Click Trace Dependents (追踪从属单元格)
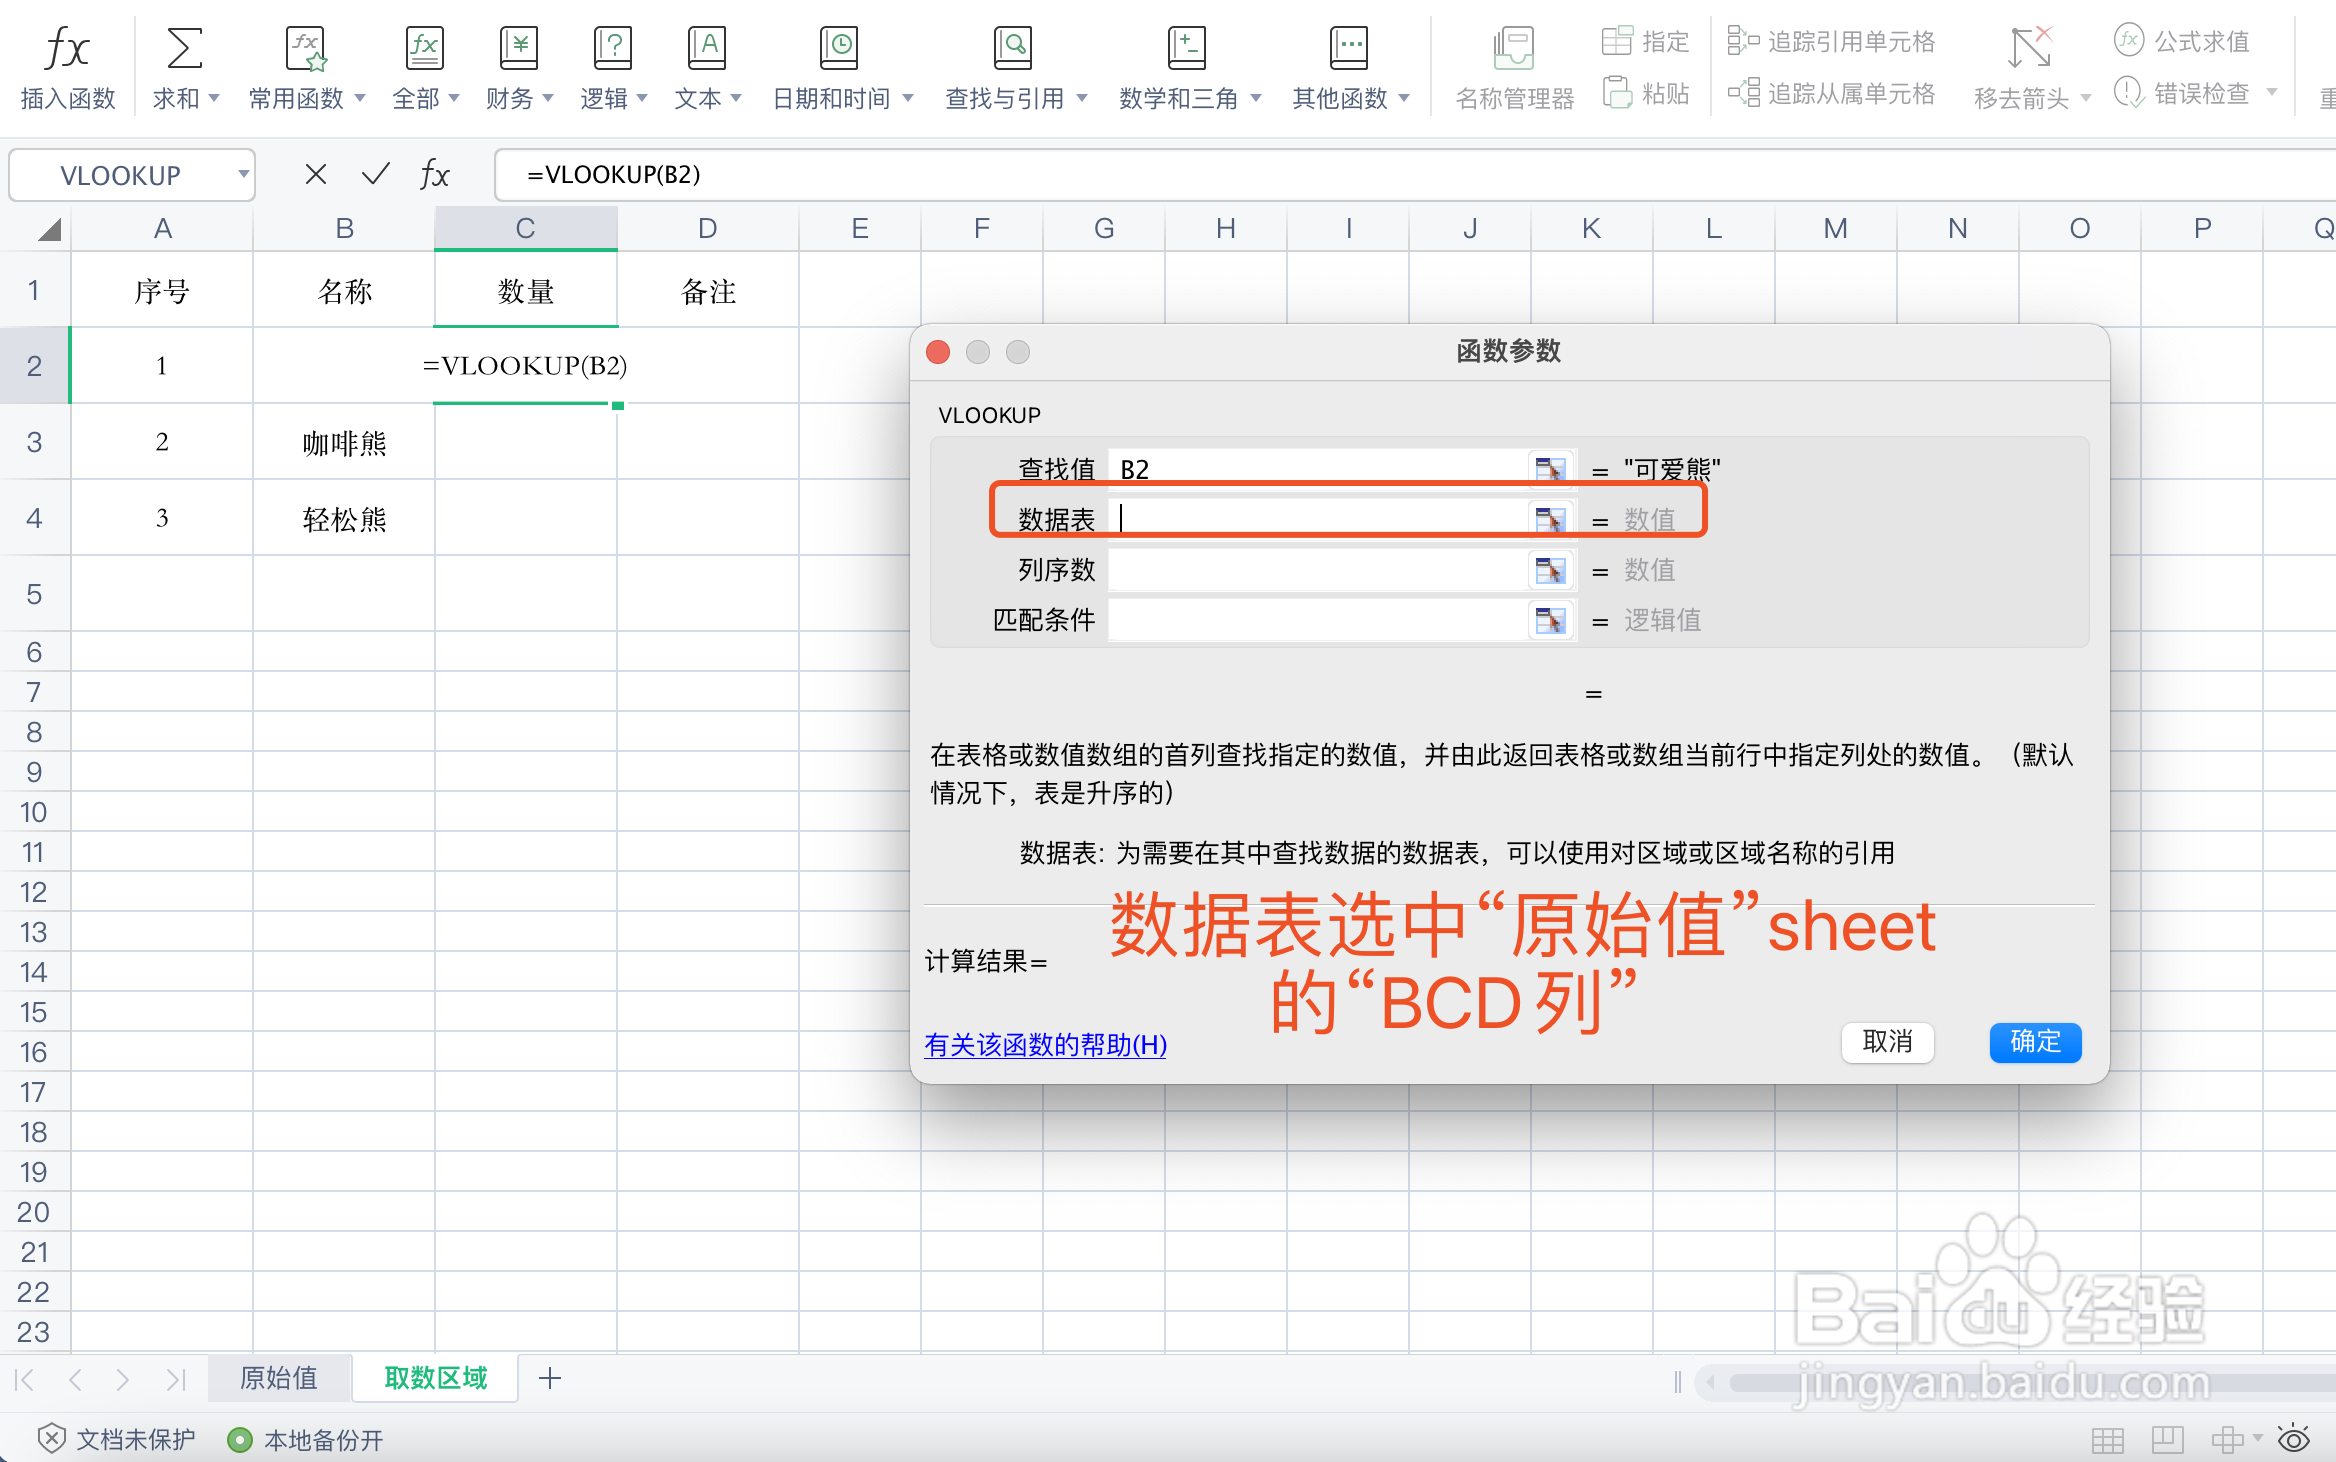Screen dimensions: 2336x1462 point(1832,93)
